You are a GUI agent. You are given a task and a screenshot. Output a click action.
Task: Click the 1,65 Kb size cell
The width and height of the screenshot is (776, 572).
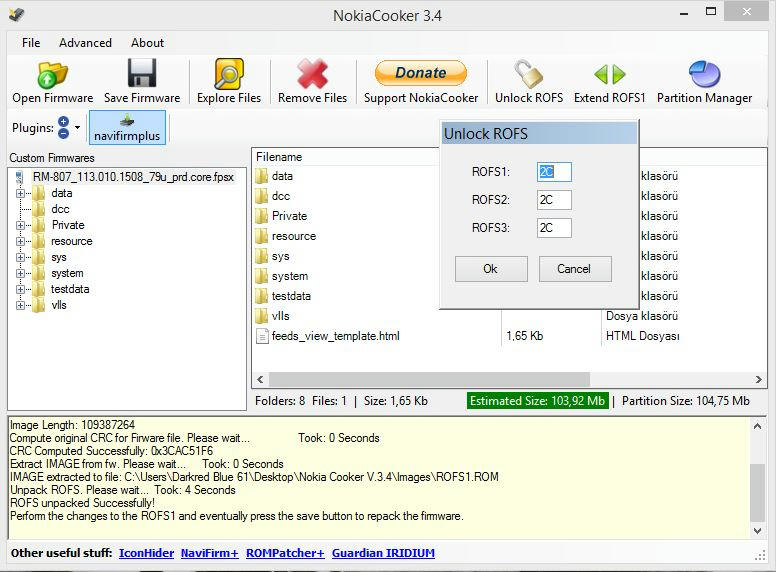(x=525, y=336)
